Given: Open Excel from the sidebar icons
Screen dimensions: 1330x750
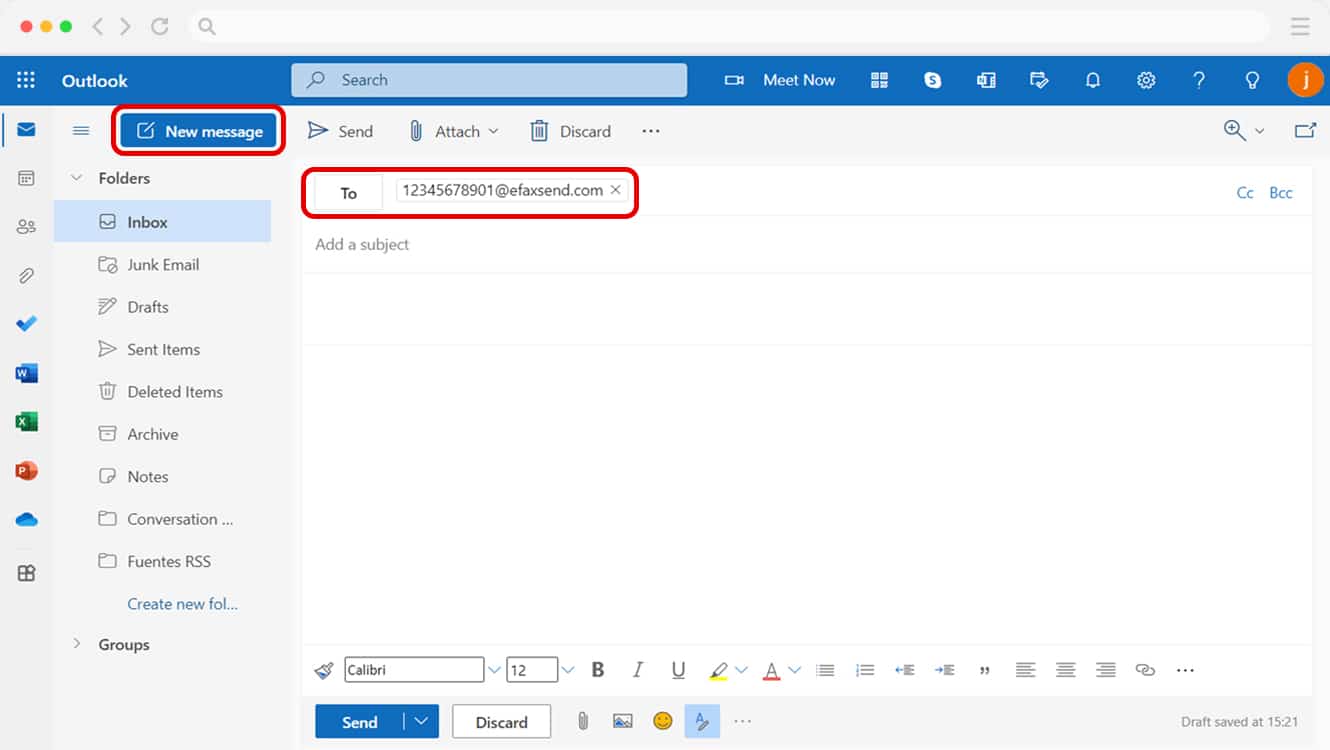Looking at the screenshot, I should (24, 421).
